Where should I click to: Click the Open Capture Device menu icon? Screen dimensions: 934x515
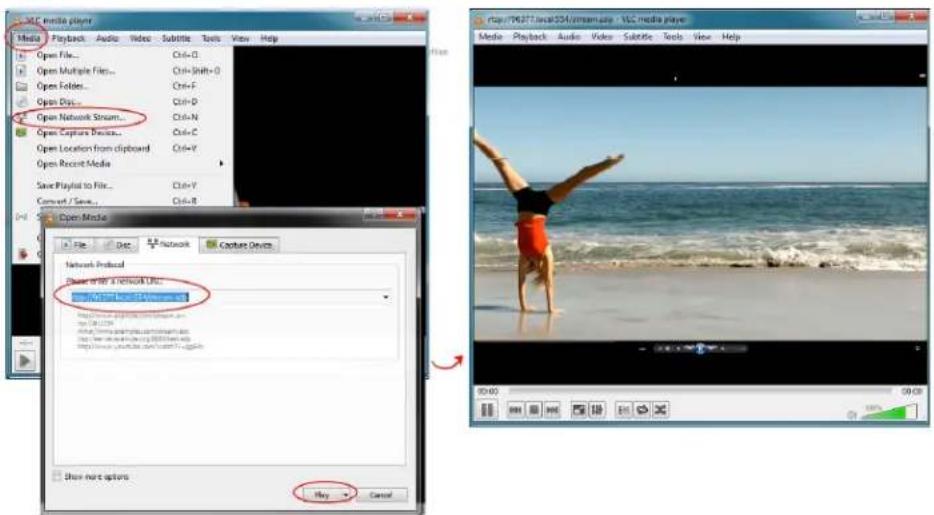(x=21, y=132)
